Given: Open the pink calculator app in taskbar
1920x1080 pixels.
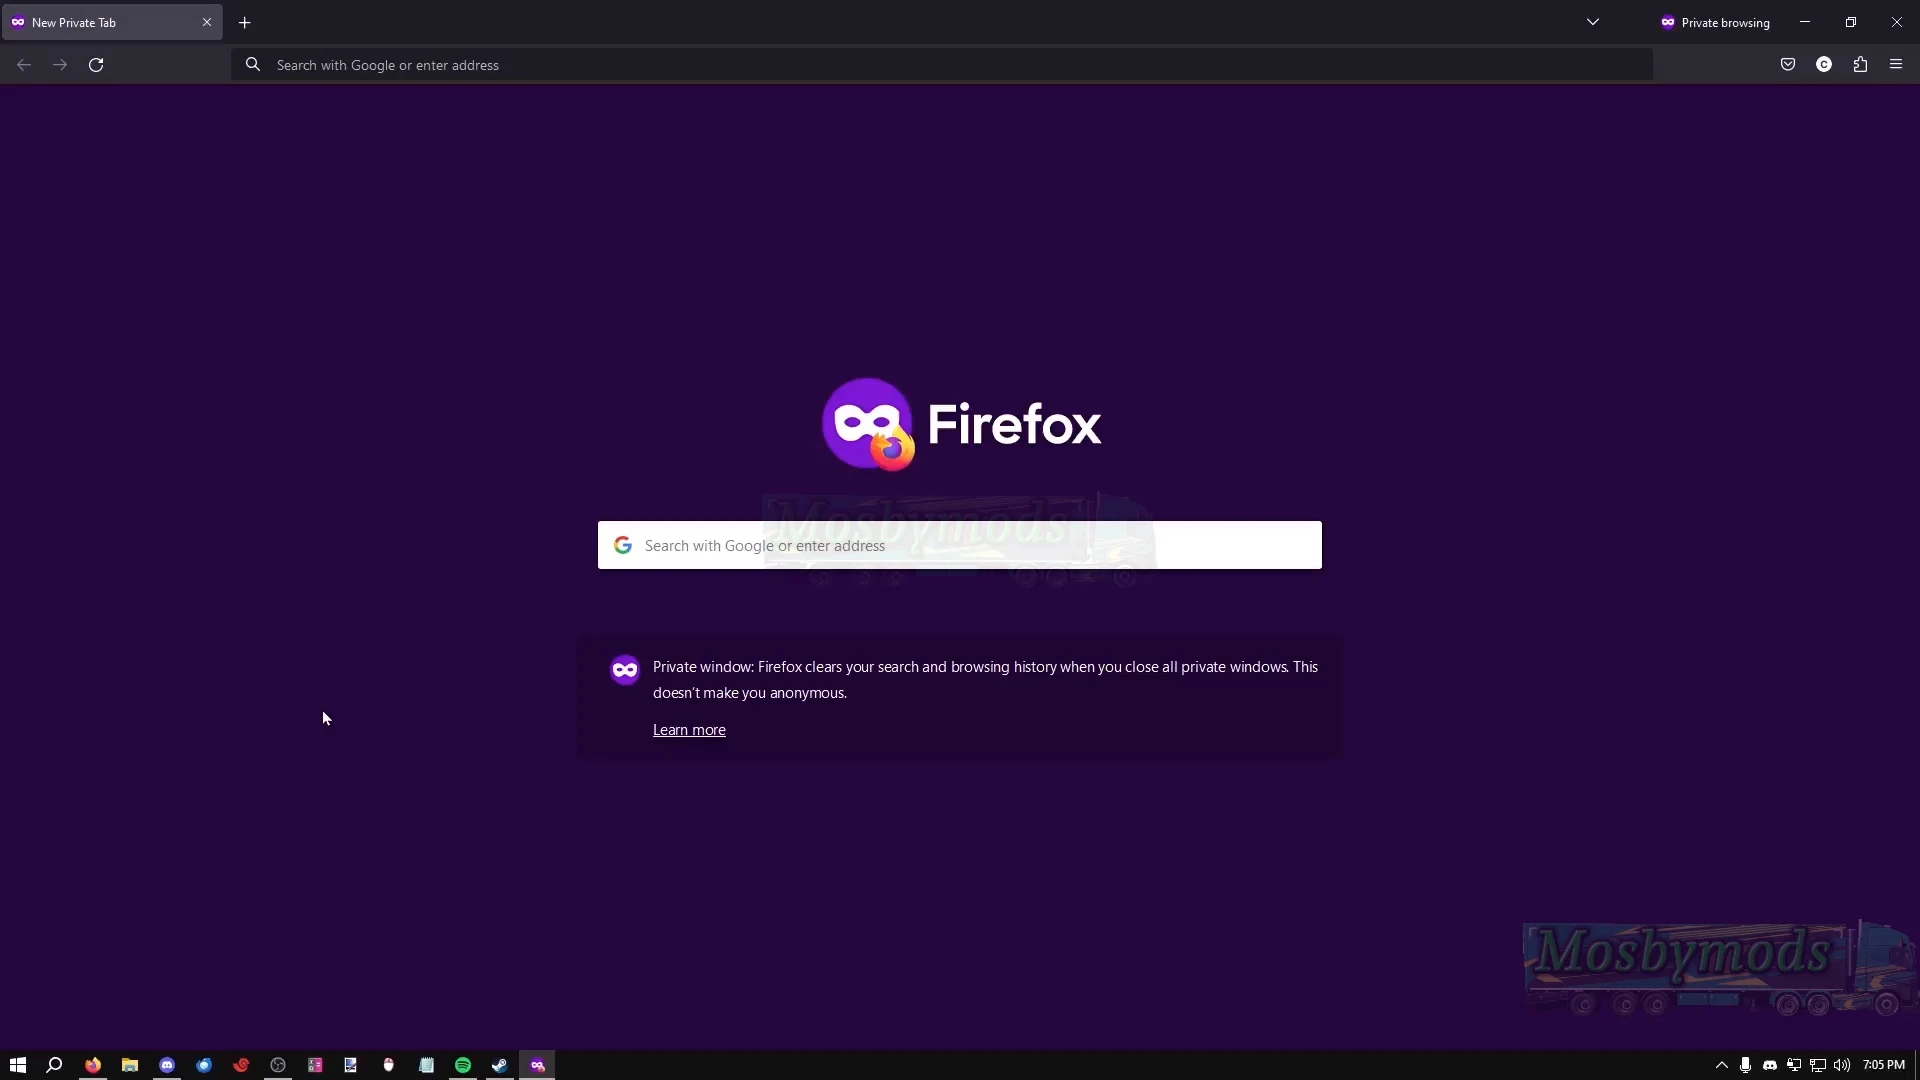Looking at the screenshot, I should coord(315,1065).
